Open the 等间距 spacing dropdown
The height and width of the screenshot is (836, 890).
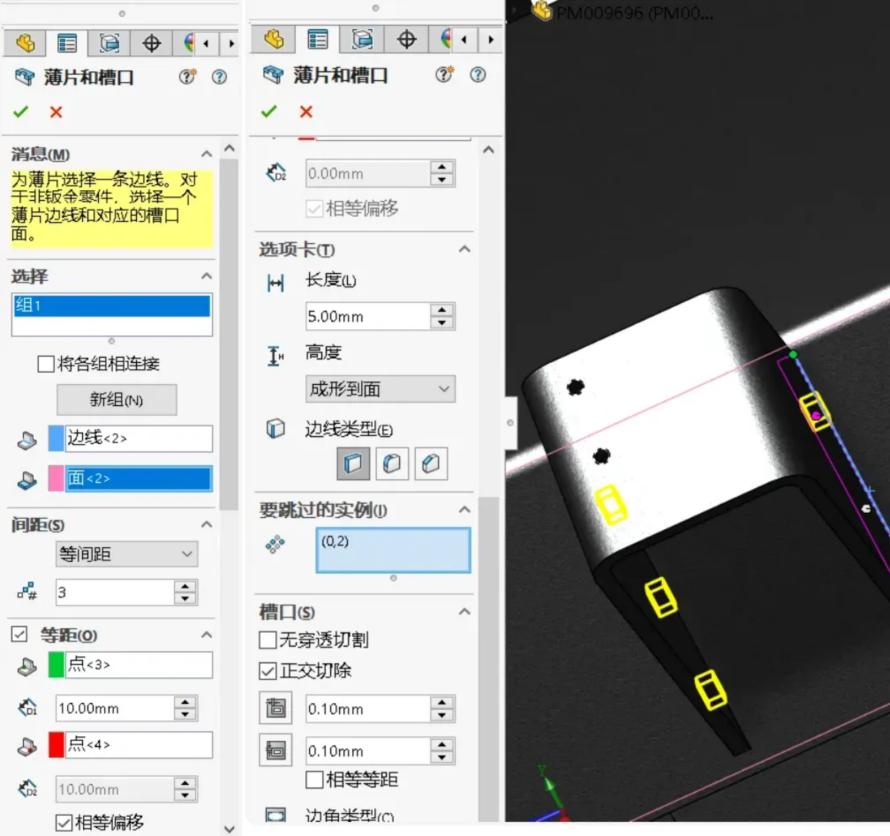click(127, 554)
